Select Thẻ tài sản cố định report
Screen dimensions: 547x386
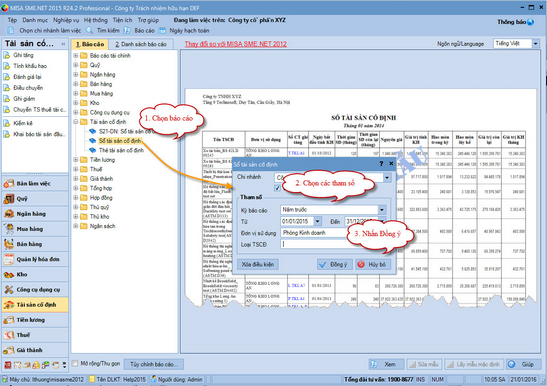point(121,150)
